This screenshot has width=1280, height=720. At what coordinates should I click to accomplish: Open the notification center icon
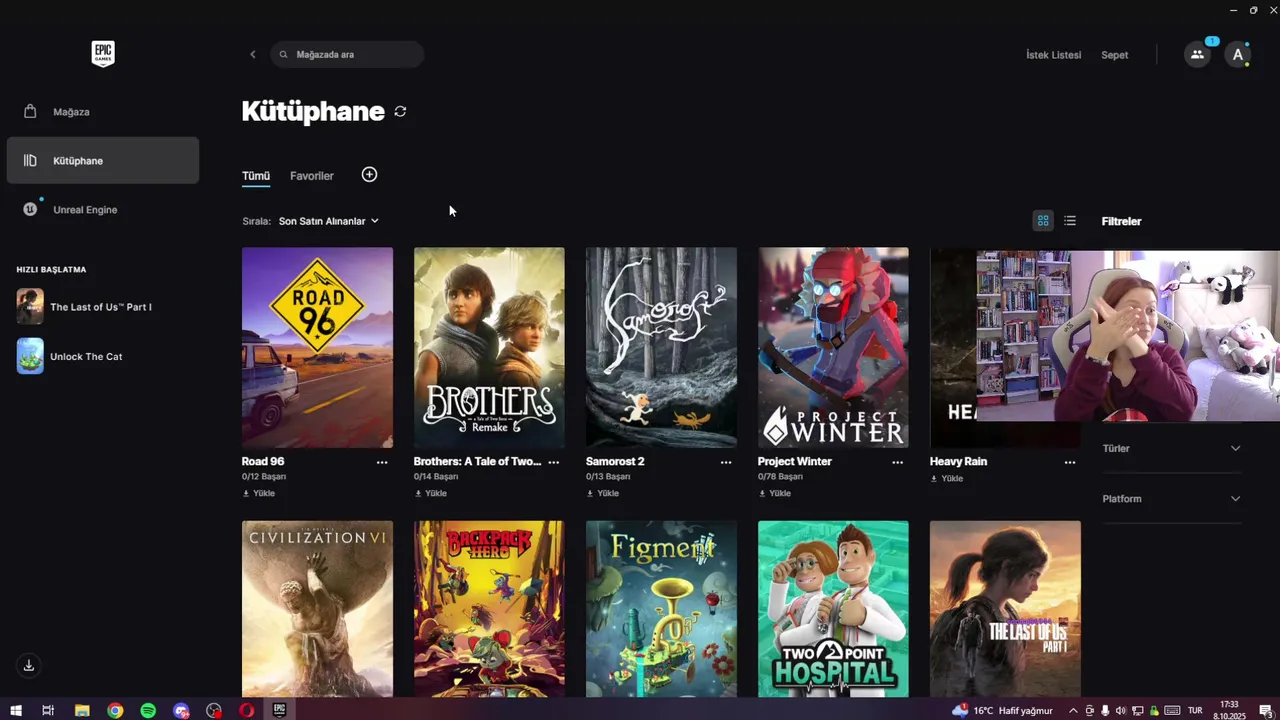point(1265,711)
